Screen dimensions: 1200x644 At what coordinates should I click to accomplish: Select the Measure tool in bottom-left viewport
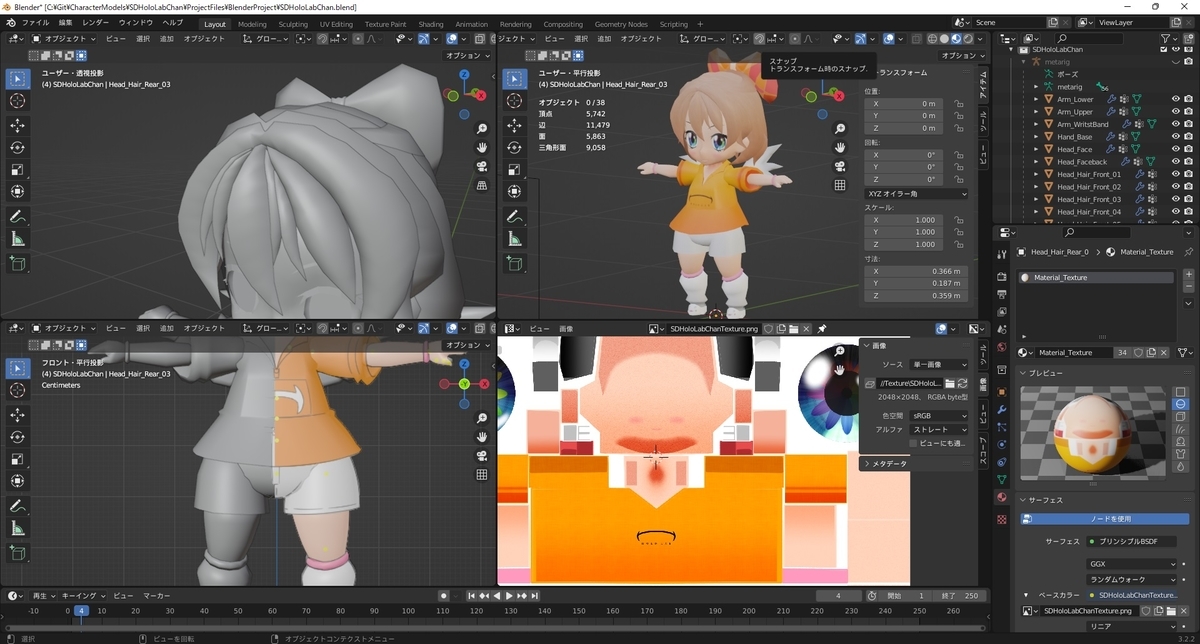click(18, 529)
